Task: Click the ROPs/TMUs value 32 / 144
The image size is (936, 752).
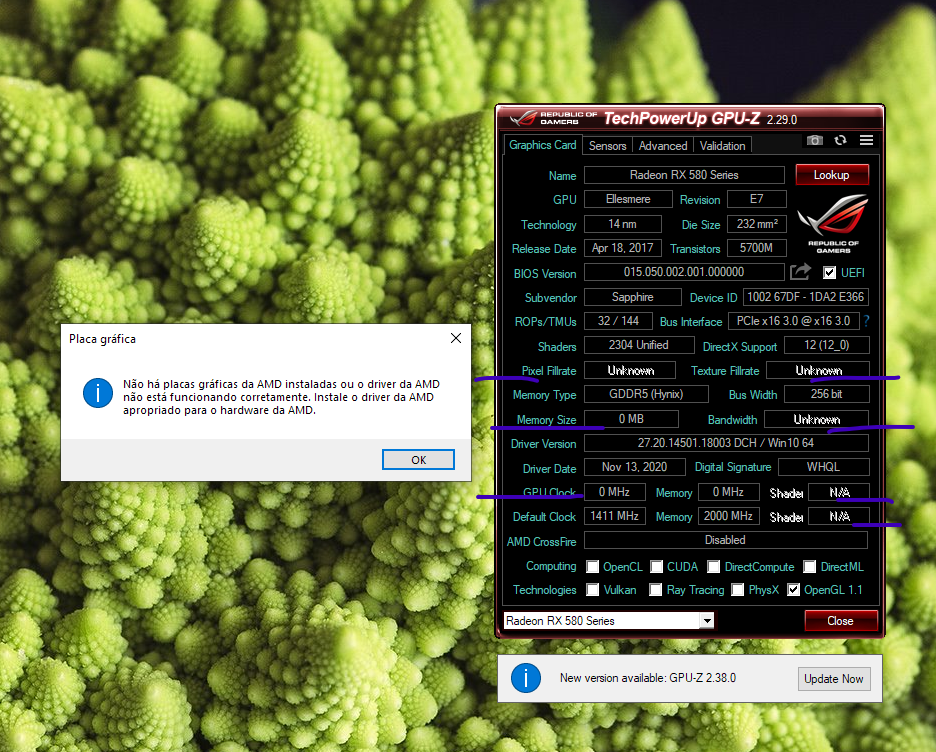Action: 618,320
